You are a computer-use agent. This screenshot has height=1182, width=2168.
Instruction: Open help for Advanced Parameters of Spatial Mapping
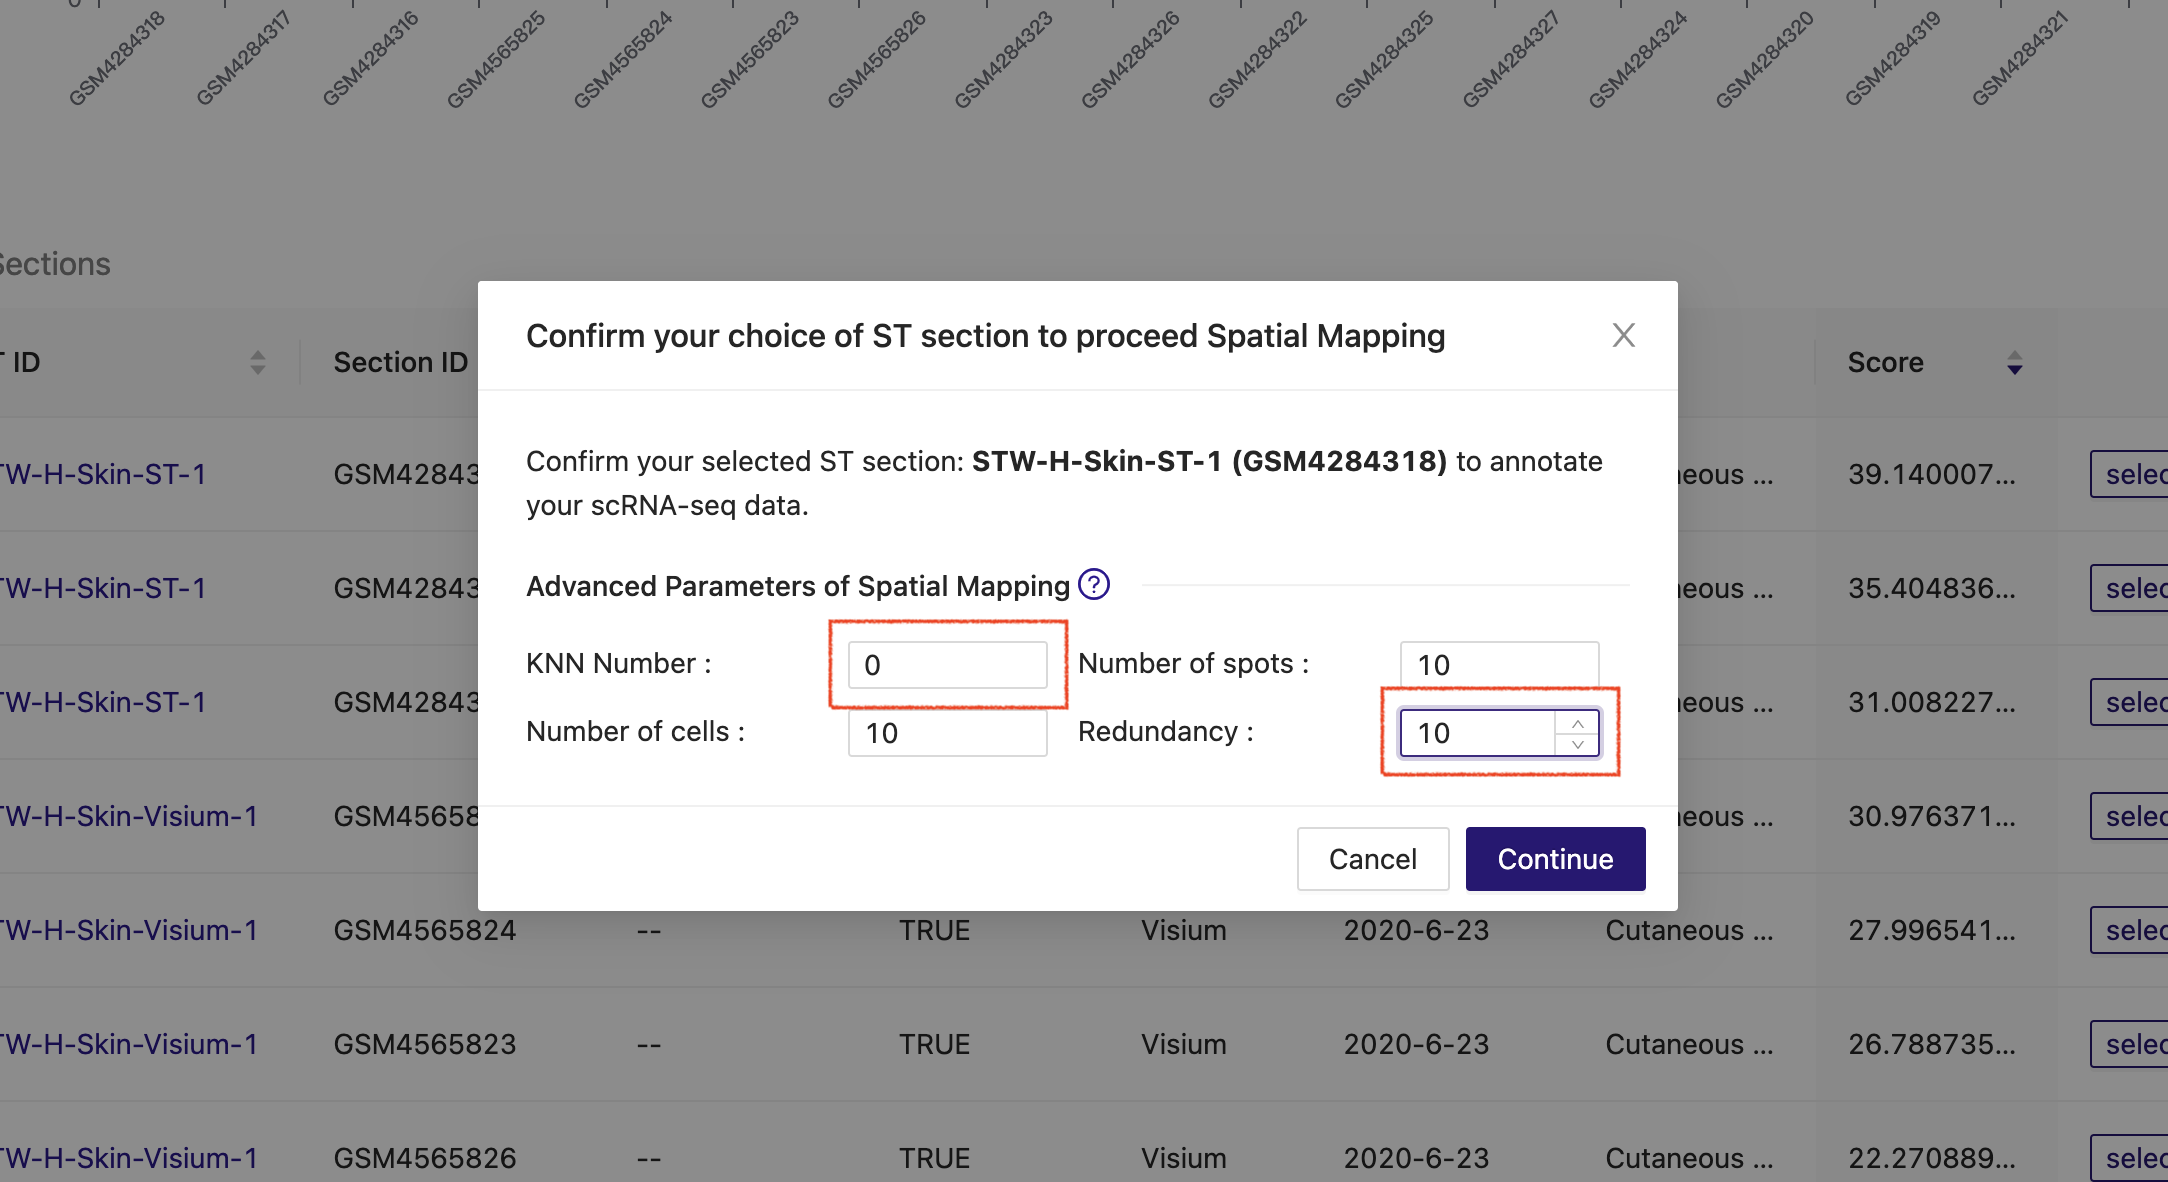coord(1094,584)
